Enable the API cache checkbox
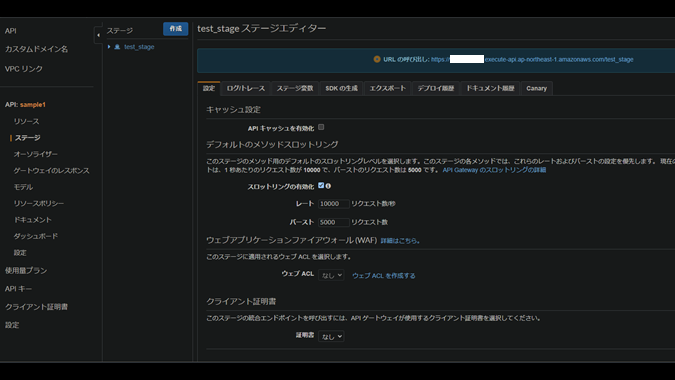 point(321,127)
